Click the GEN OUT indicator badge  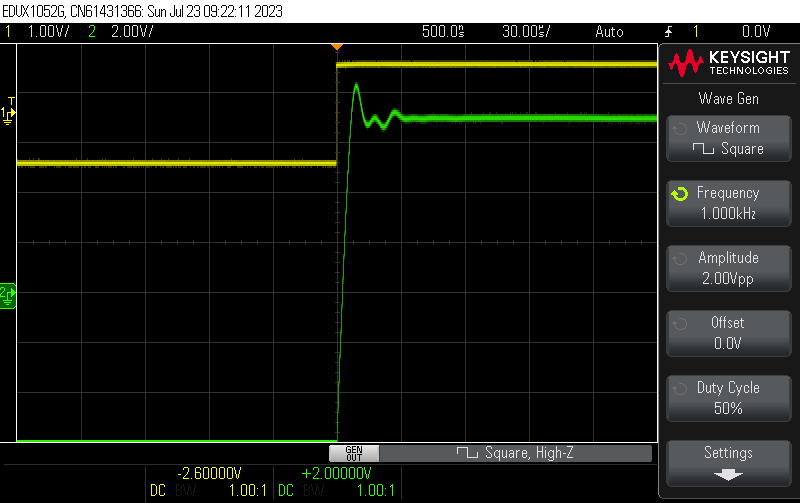352,453
